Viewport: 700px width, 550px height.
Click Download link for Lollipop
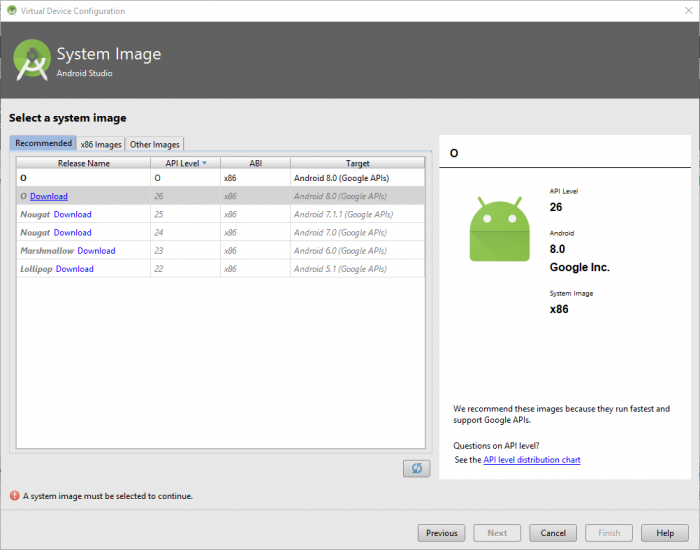[x=75, y=269]
